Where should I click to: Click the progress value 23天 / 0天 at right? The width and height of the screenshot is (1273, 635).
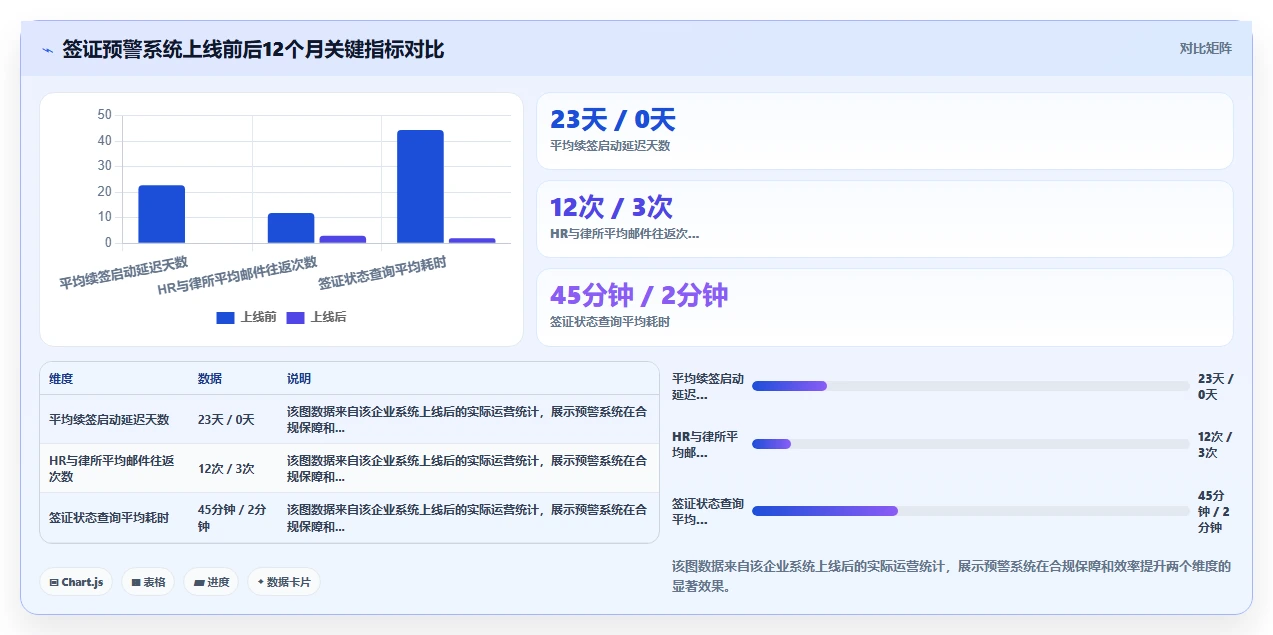(x=1216, y=387)
